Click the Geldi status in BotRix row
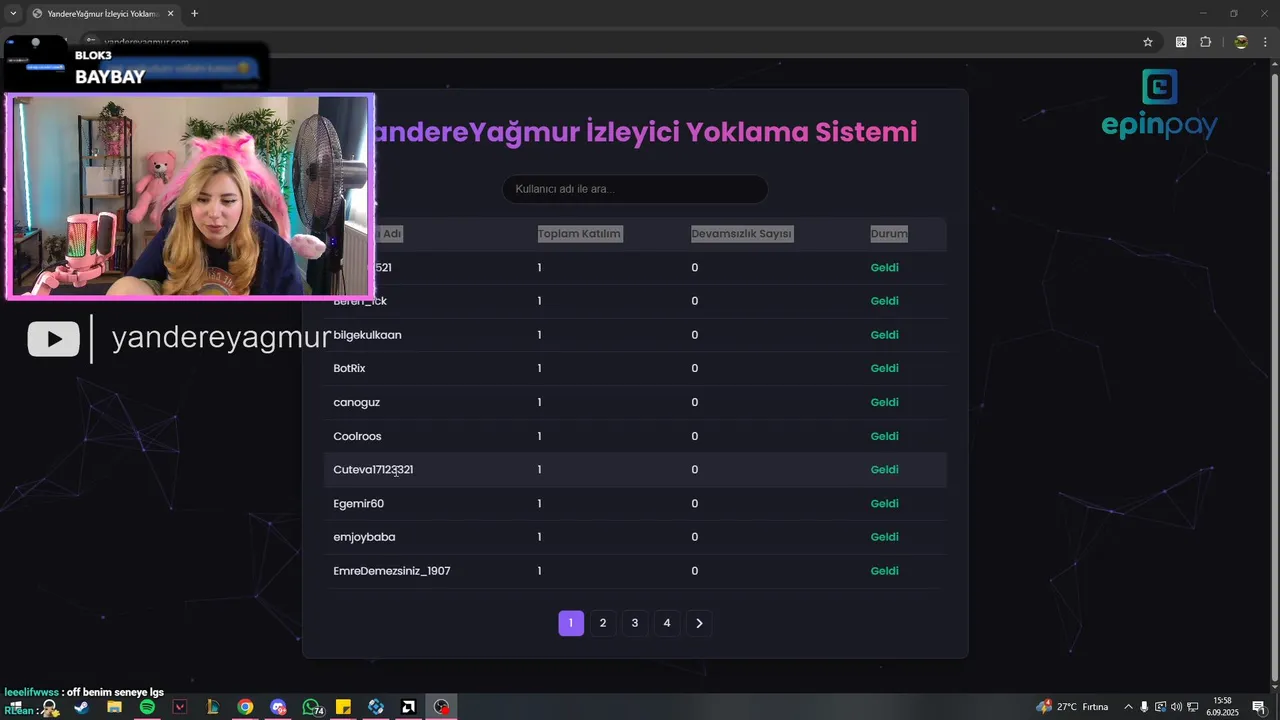1280x720 pixels. pos(884,368)
